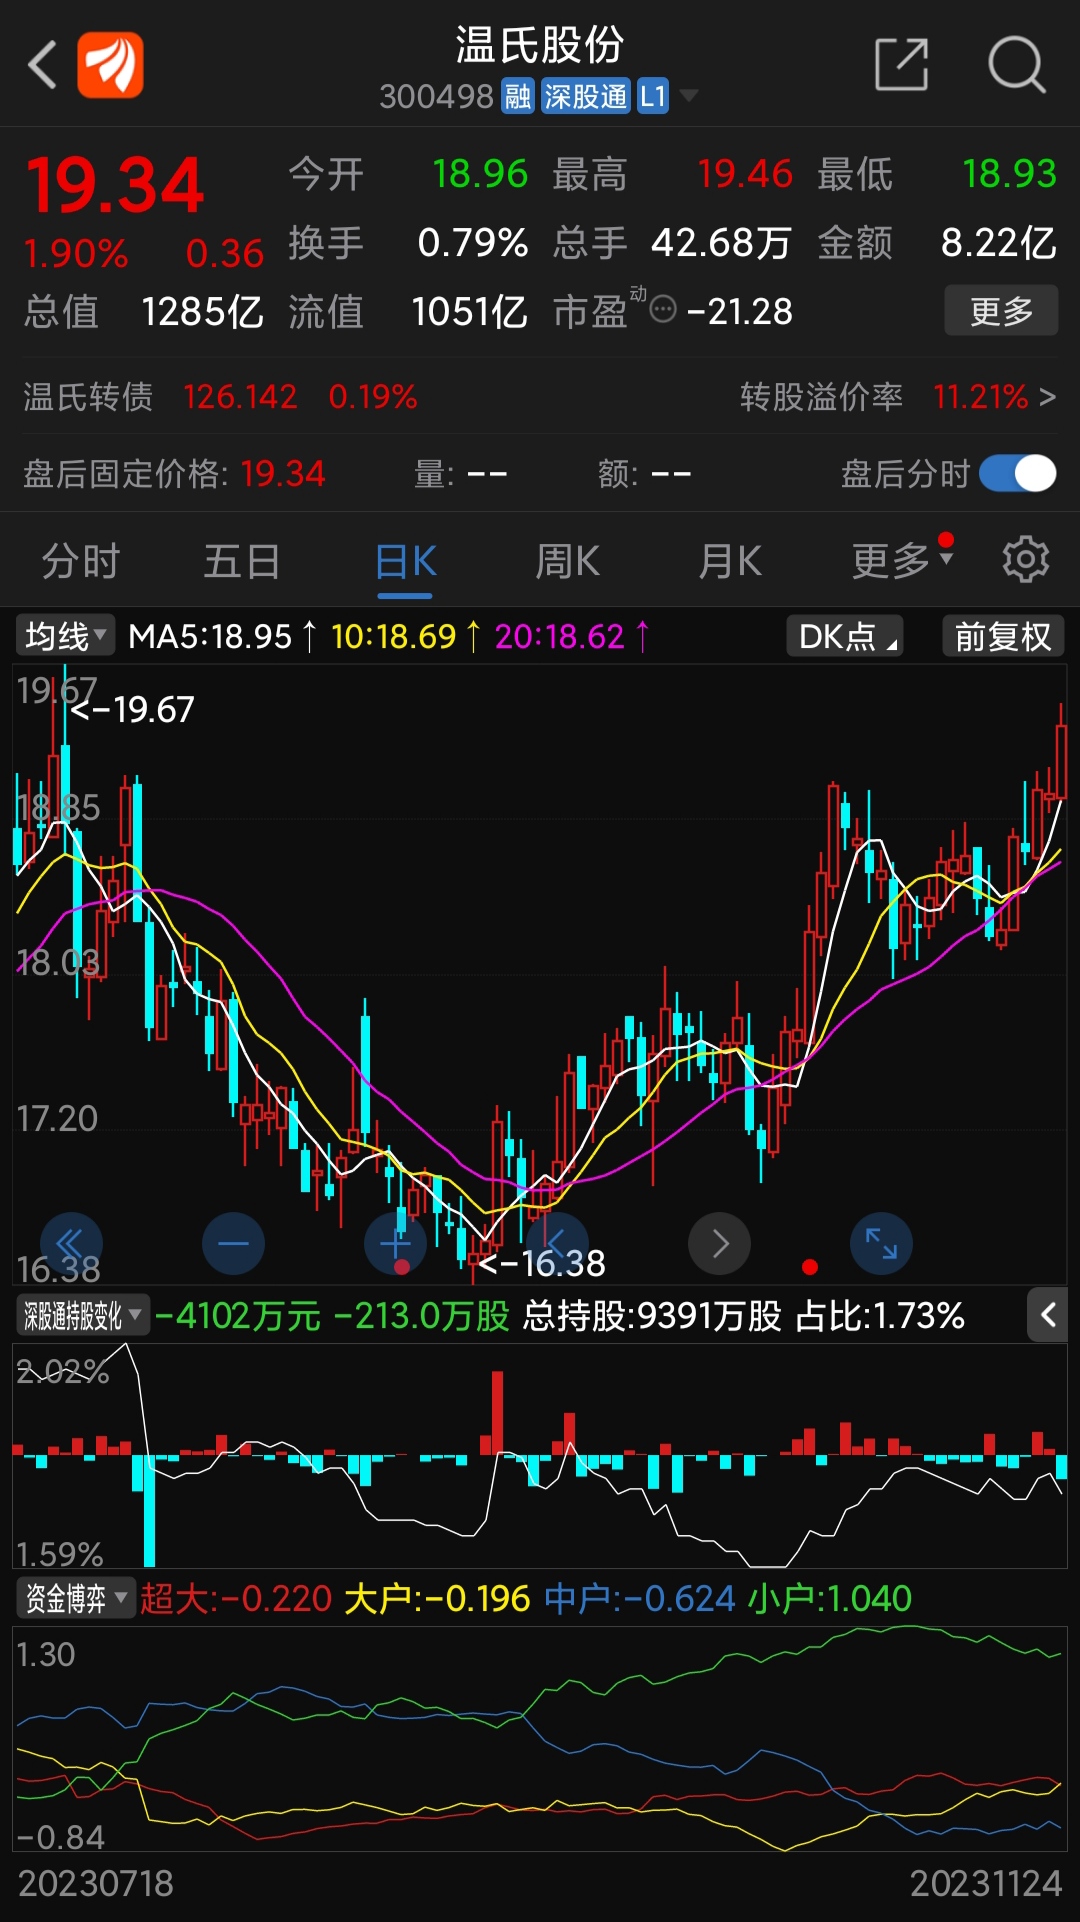Viewport: 1080px width, 1922px height.
Task: Open the 深股通持股变化 indicator dropdown
Action: 82,1315
